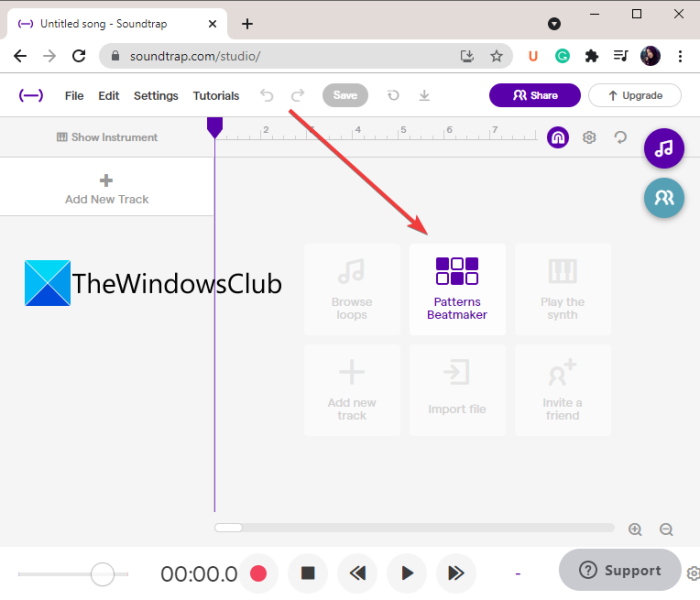Open the Settings menu
Image resolution: width=700 pixels, height=600 pixels.
(156, 96)
